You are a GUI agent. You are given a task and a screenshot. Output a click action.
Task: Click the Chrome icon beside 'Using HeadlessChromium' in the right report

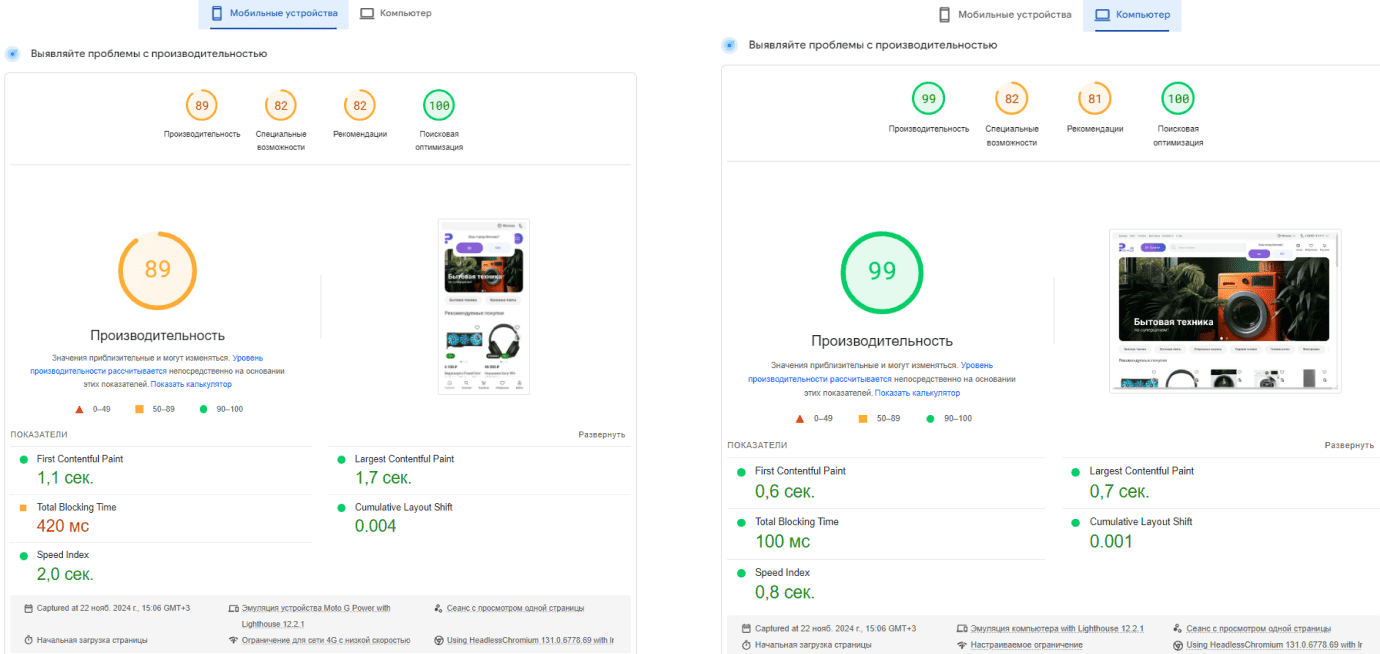[x=1177, y=645]
